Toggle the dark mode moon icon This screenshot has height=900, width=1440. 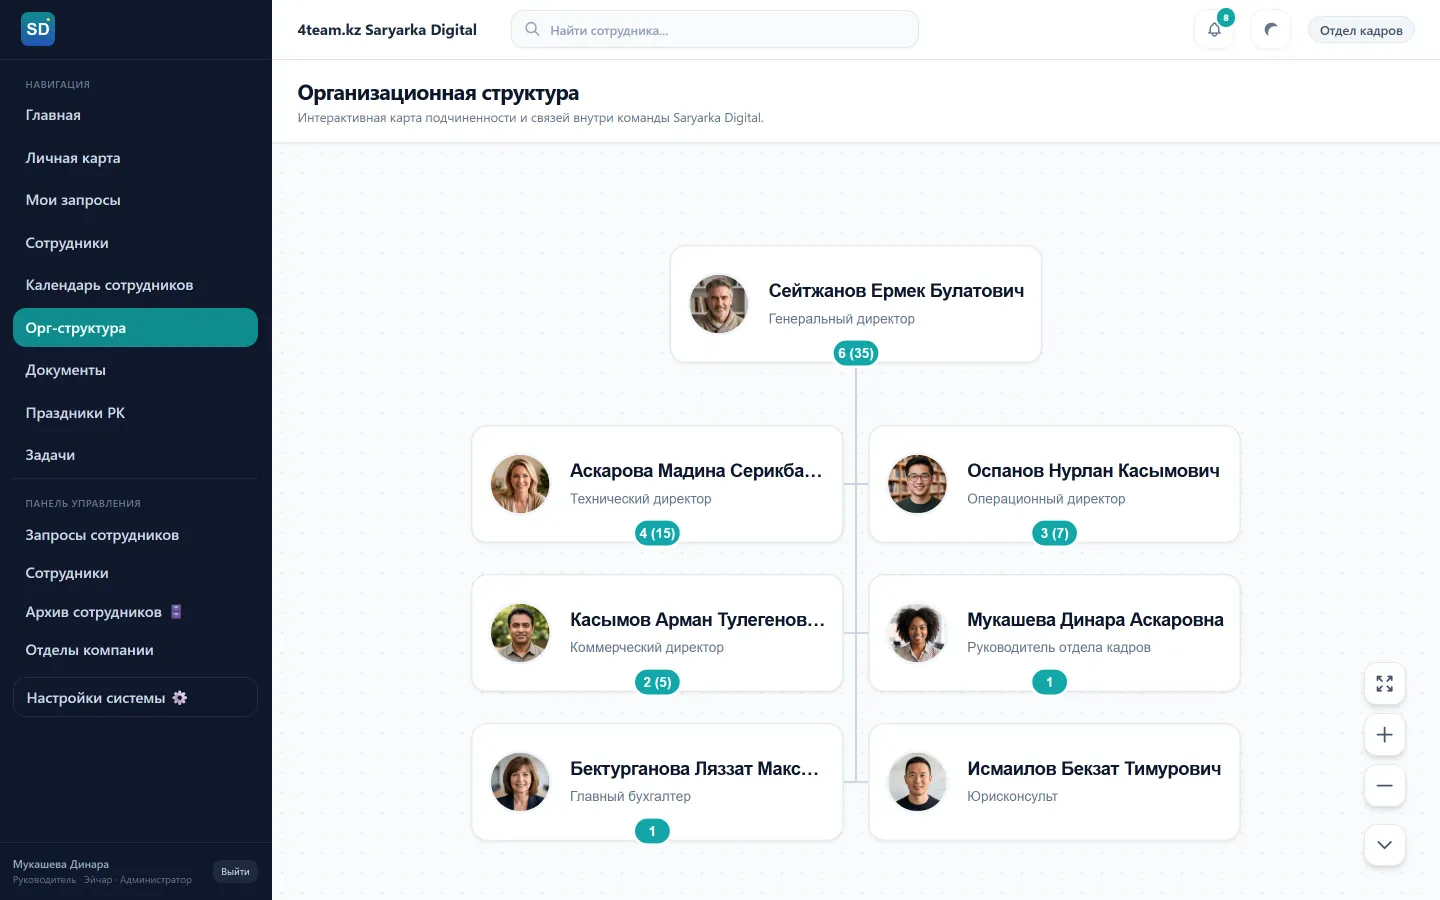[x=1270, y=30]
